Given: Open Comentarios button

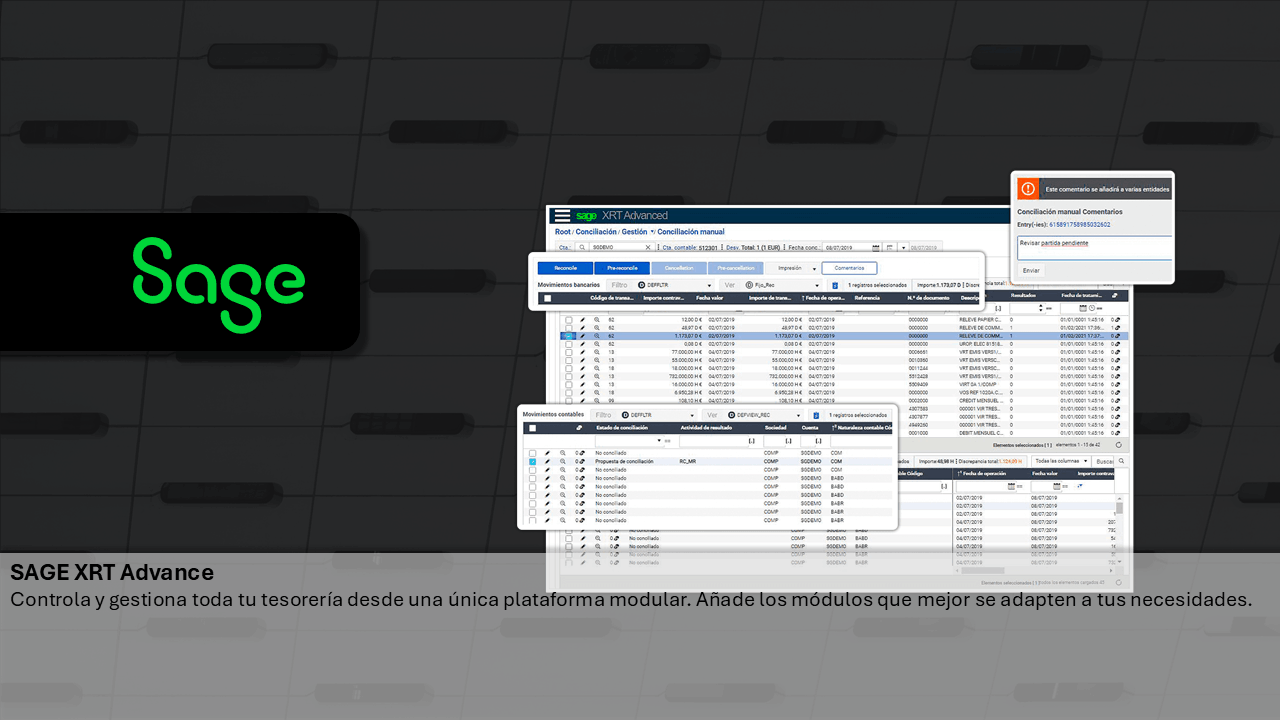Looking at the screenshot, I should (849, 268).
